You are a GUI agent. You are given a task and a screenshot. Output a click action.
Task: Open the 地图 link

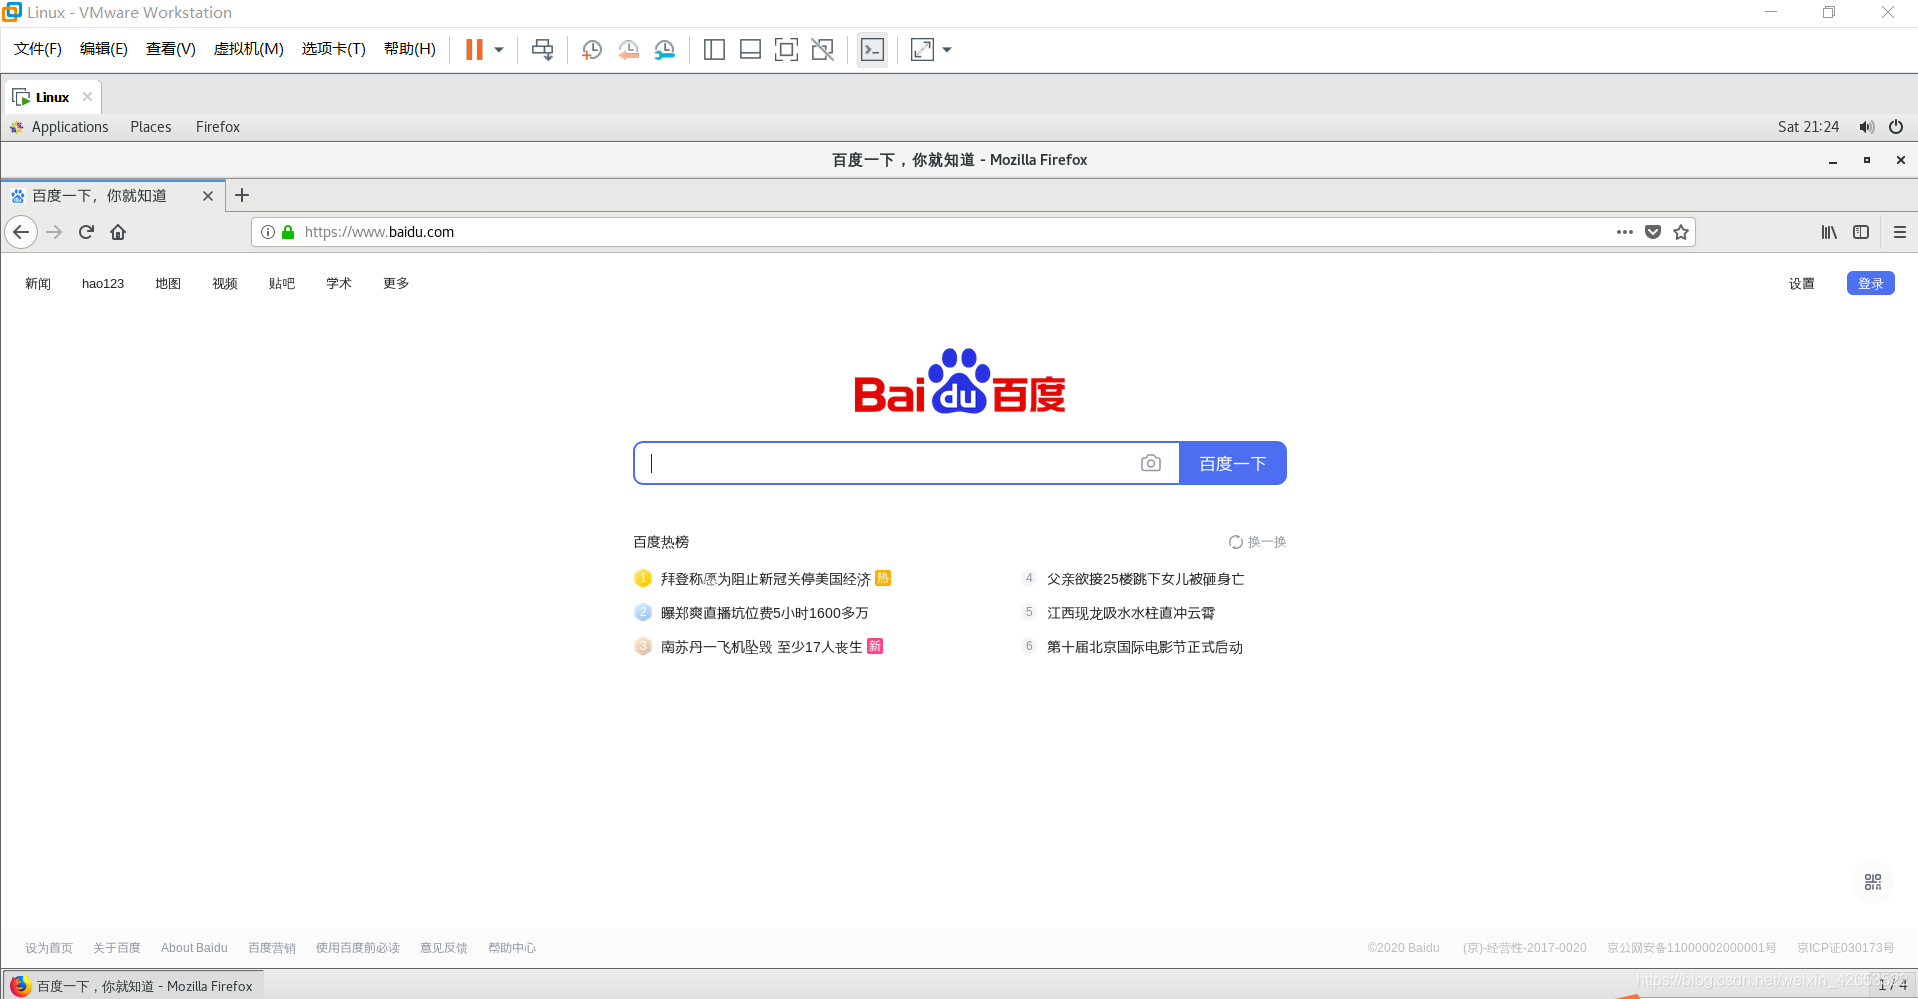[168, 284]
